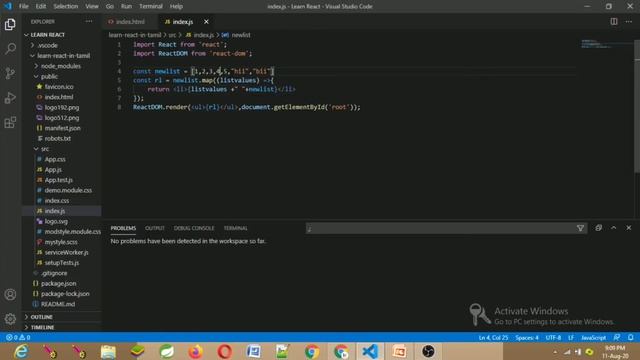
Task: Close the bottom panel
Action: 629,228
